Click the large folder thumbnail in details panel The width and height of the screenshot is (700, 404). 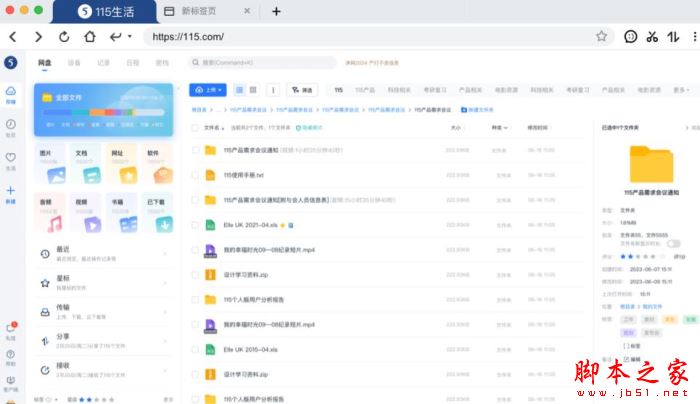(651, 164)
